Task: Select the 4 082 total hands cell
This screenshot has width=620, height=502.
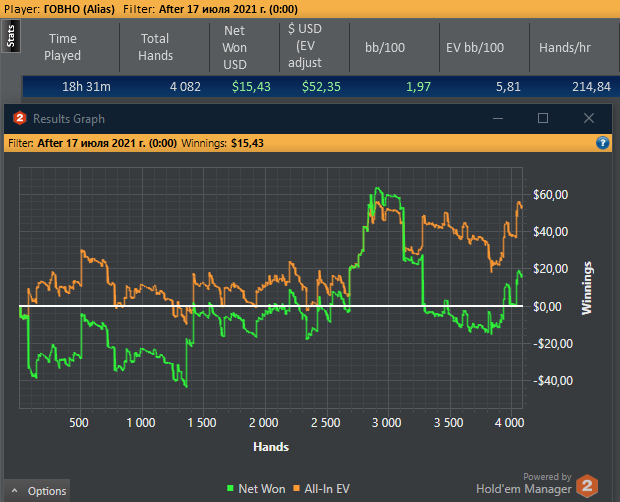Action: click(x=185, y=87)
